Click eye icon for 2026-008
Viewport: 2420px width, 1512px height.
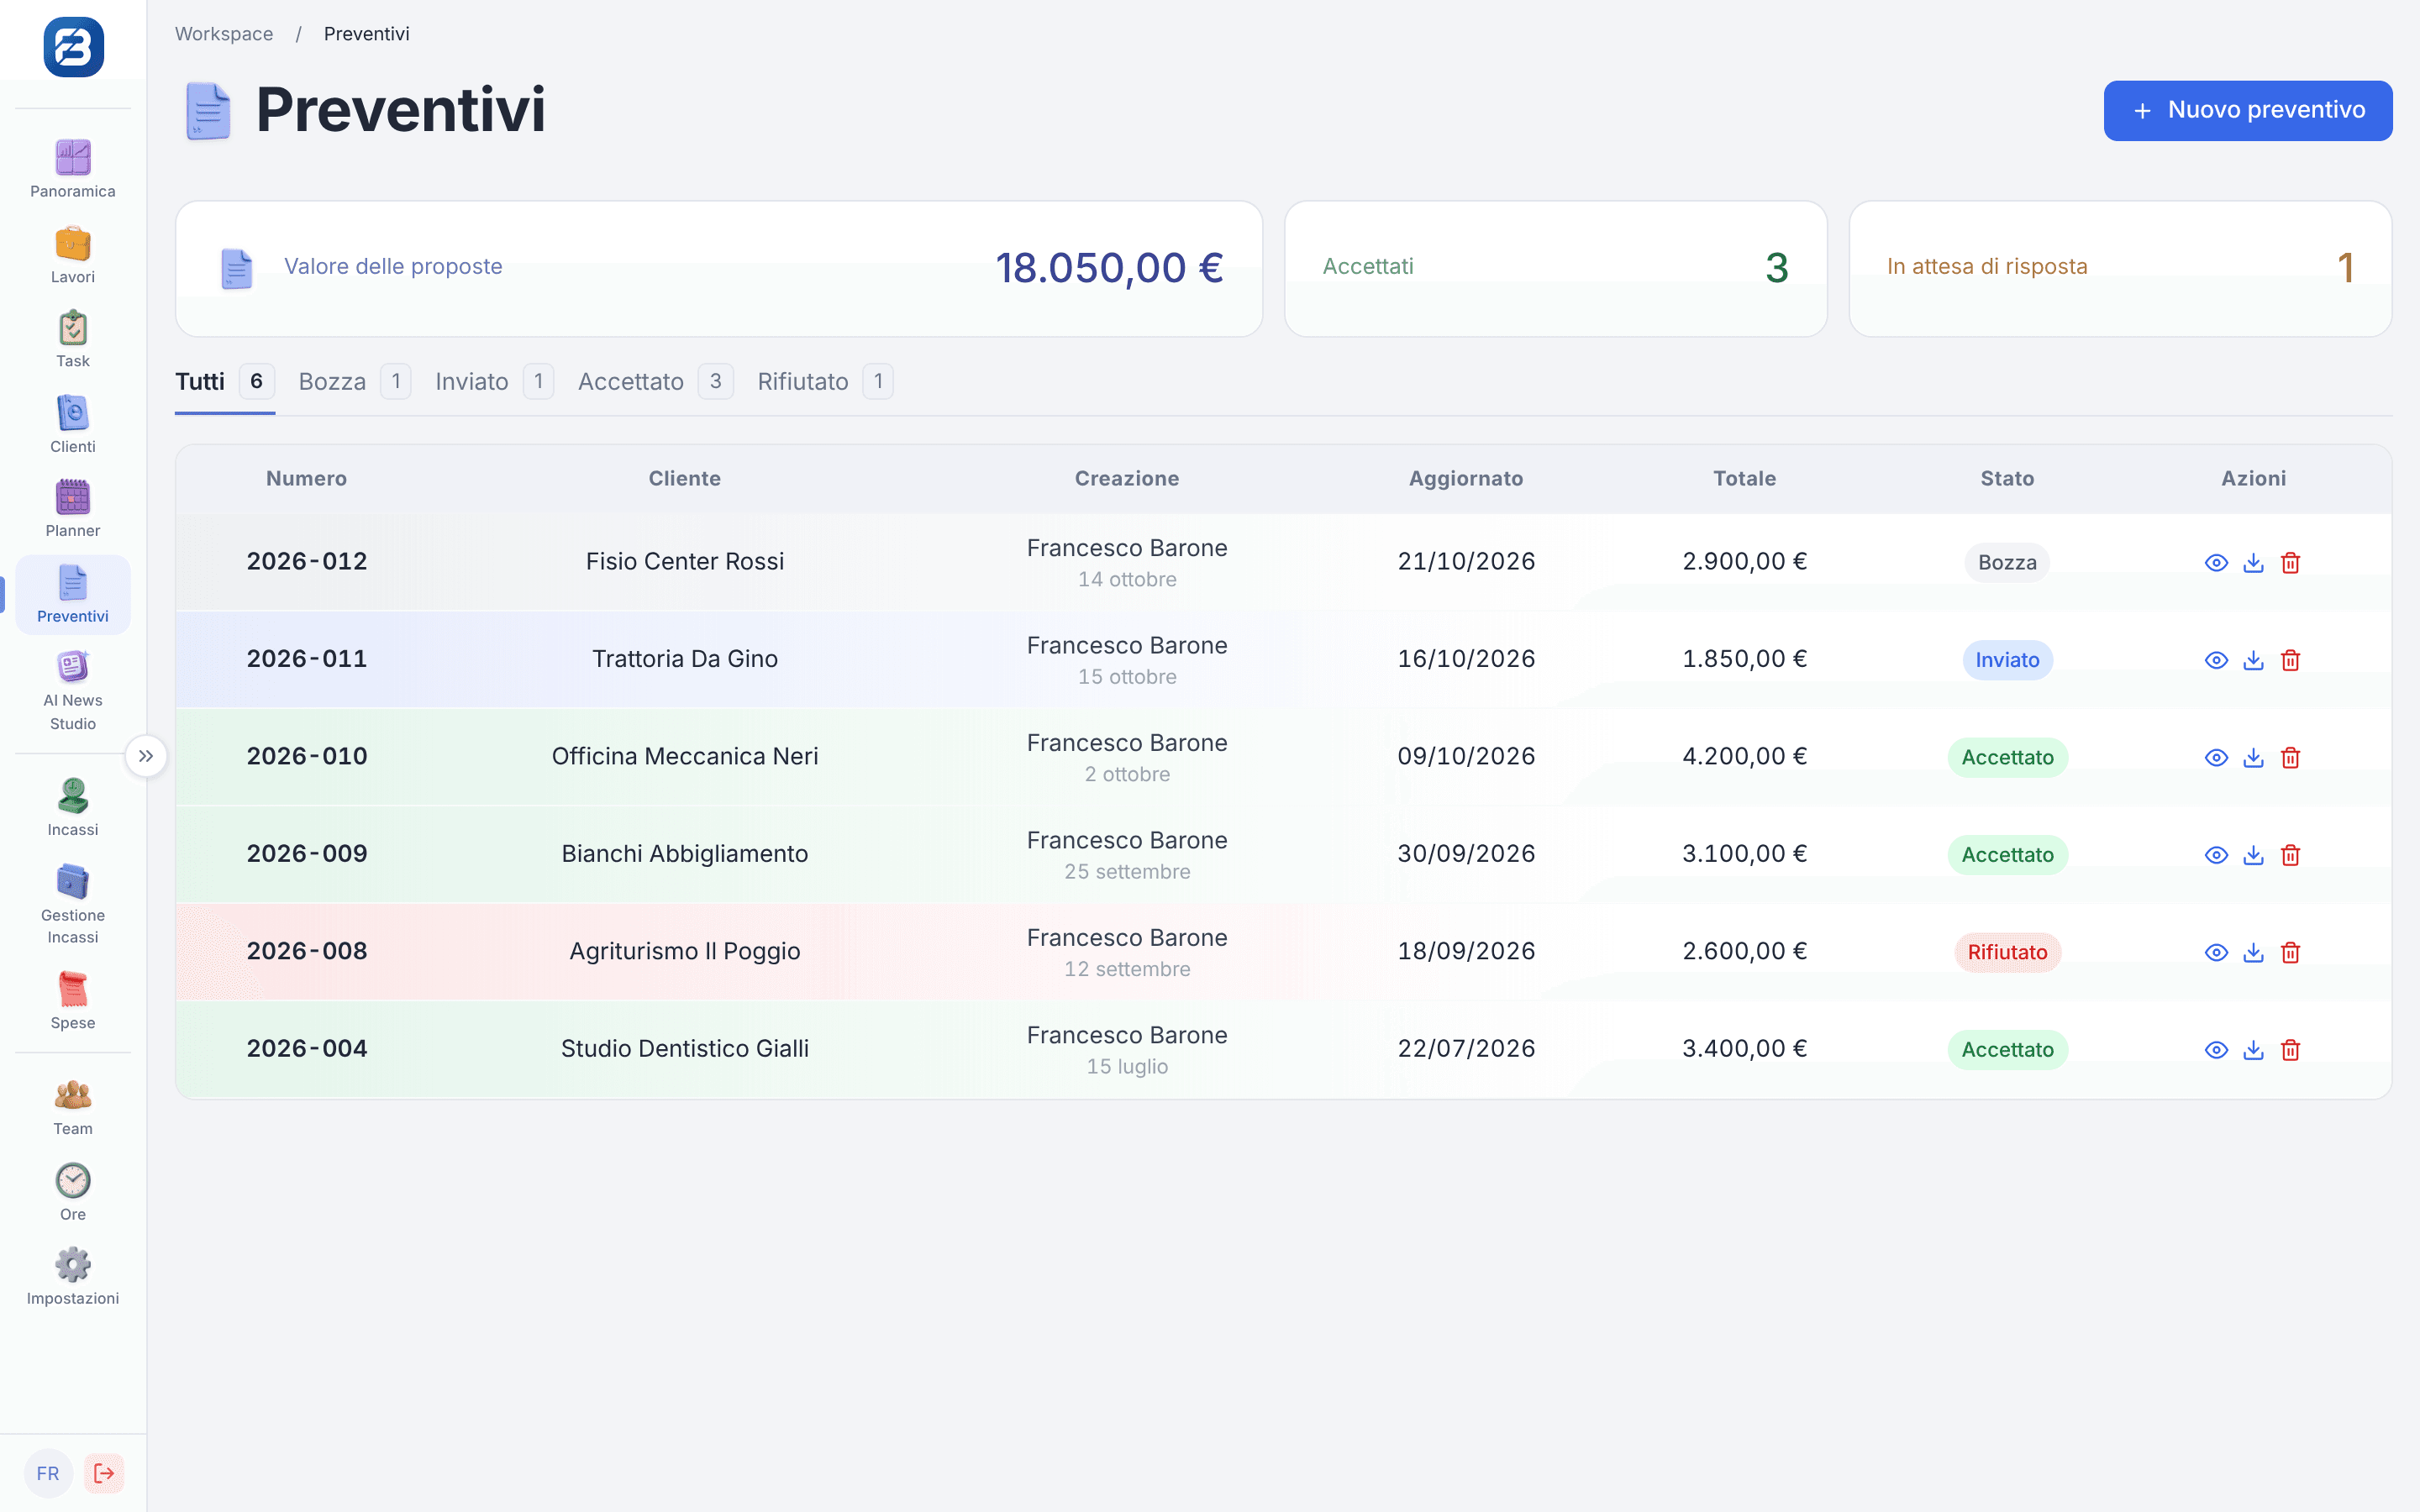pos(2216,953)
